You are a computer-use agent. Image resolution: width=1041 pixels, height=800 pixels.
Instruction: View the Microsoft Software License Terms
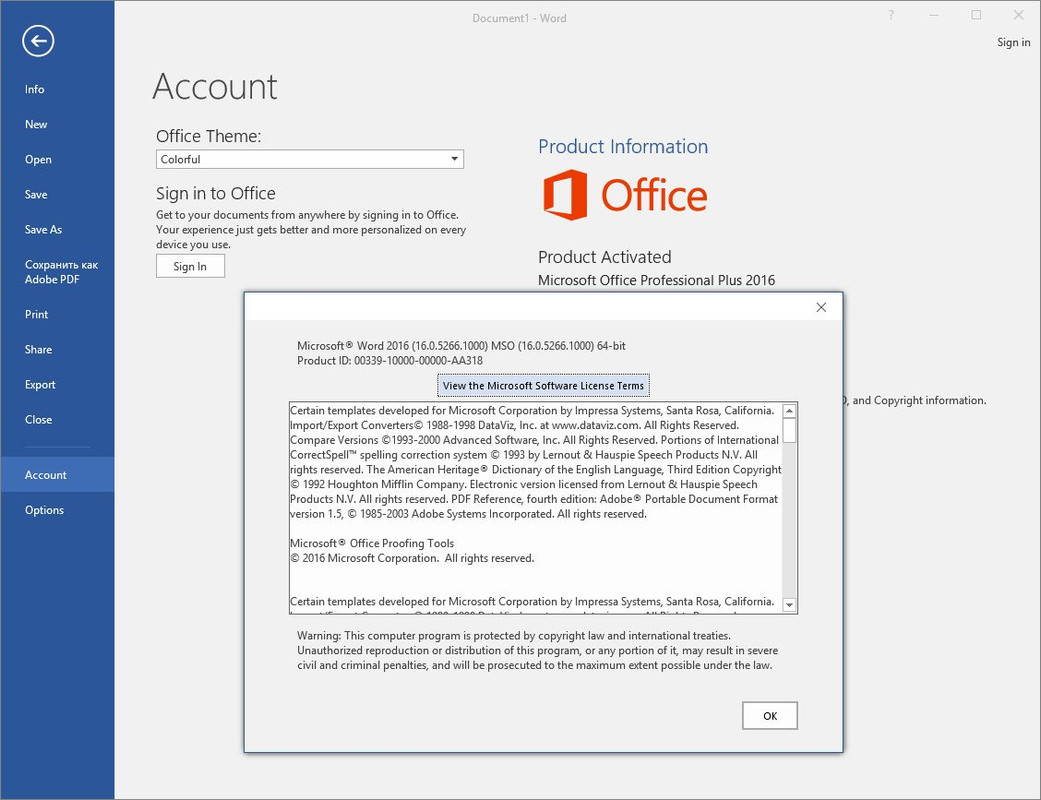[543, 386]
